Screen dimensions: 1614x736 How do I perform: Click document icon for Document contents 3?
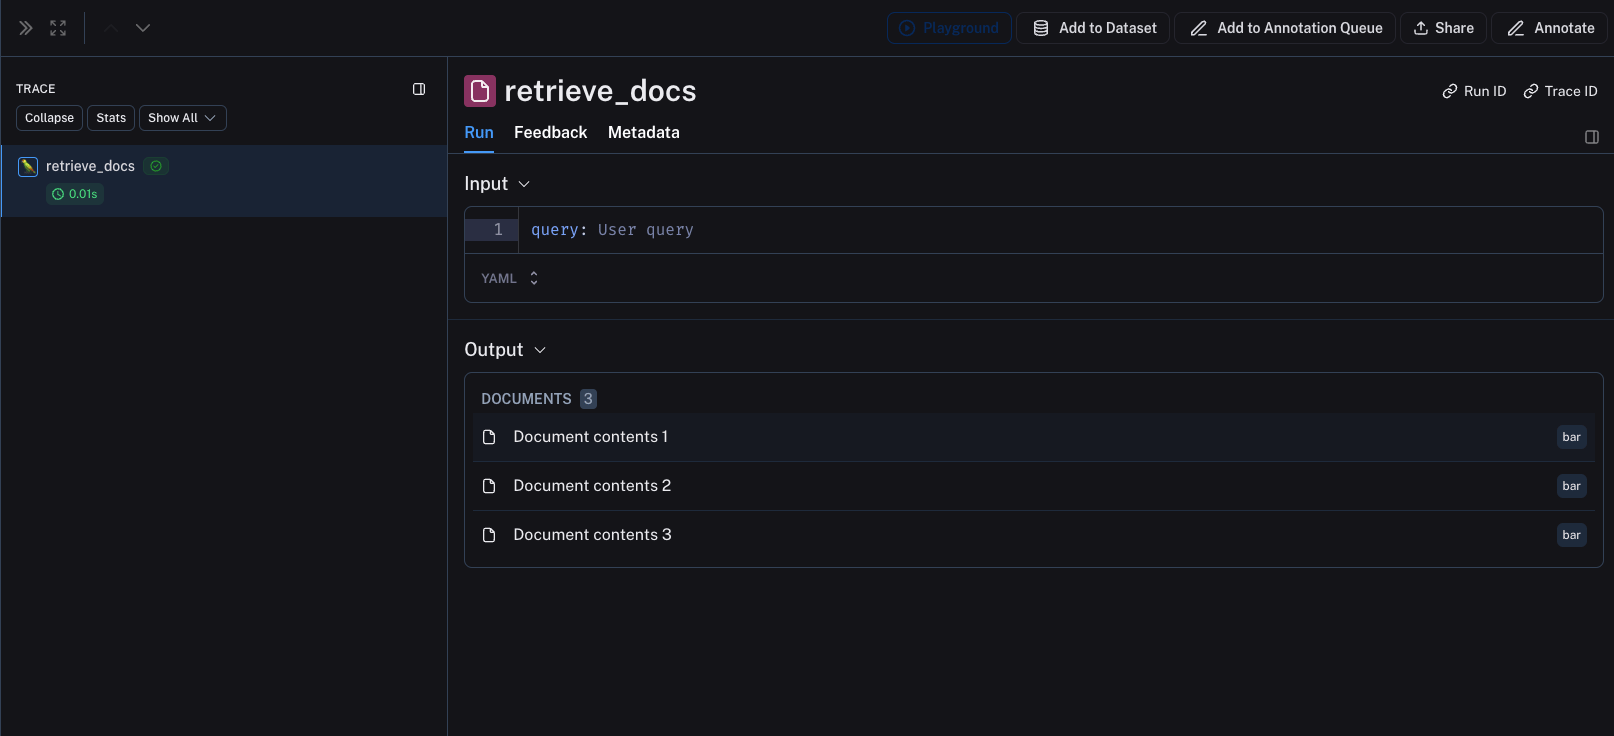[x=489, y=535]
